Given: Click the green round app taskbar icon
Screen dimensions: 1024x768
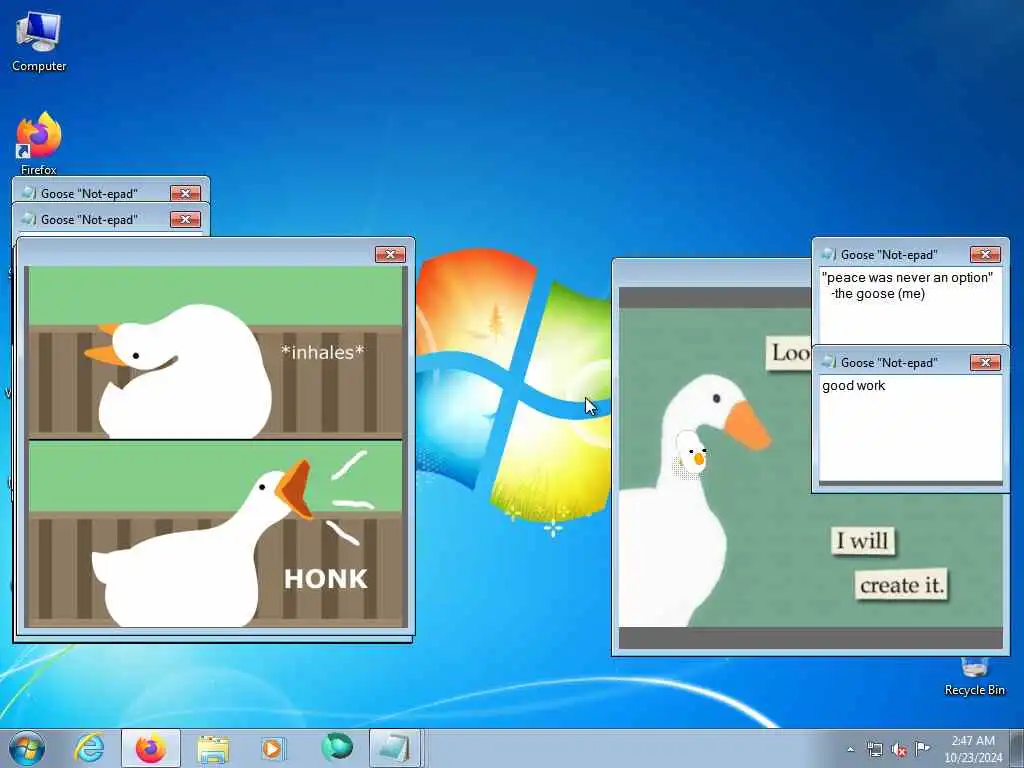Looking at the screenshot, I should 336,748.
